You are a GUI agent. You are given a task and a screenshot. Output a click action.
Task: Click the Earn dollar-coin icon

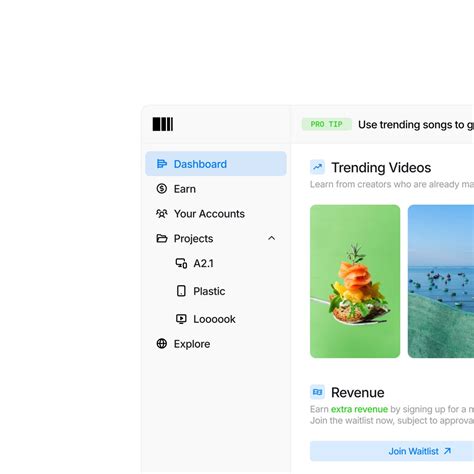[x=162, y=189]
